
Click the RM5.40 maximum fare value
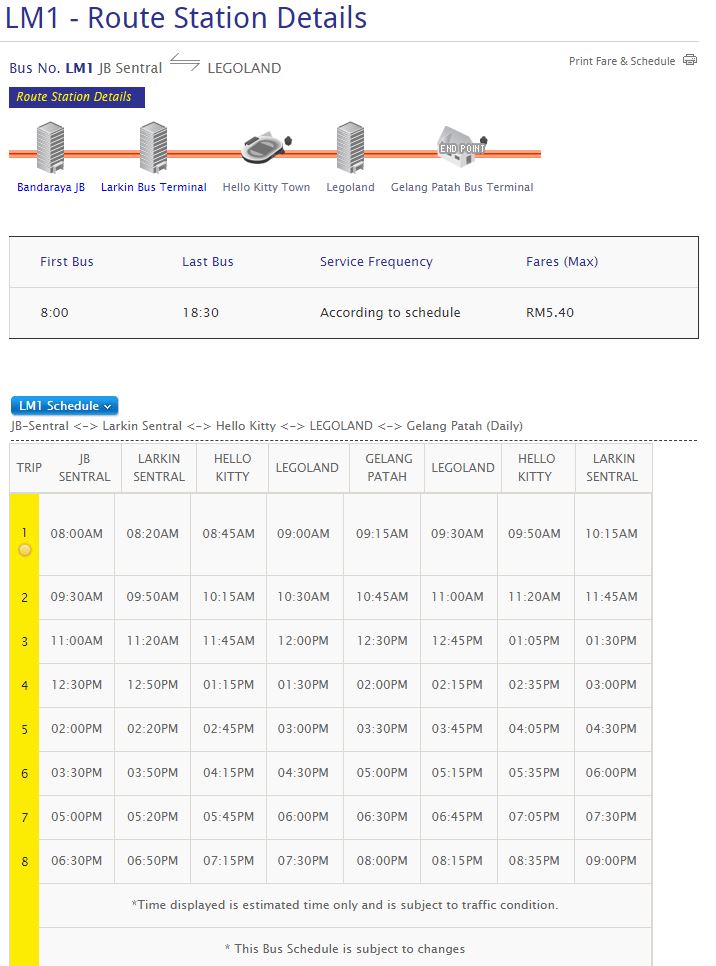pos(550,313)
